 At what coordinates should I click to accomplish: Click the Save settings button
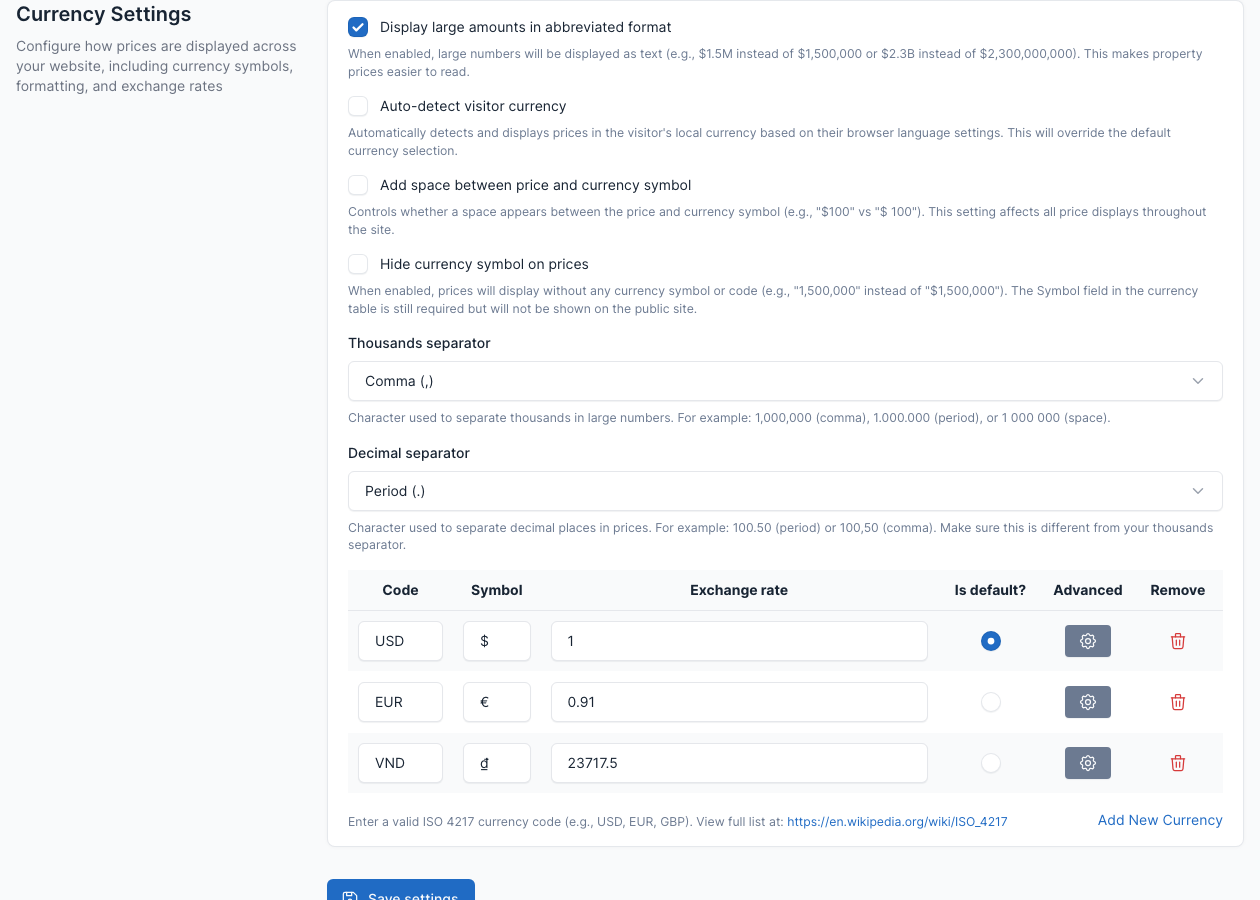tap(401, 890)
